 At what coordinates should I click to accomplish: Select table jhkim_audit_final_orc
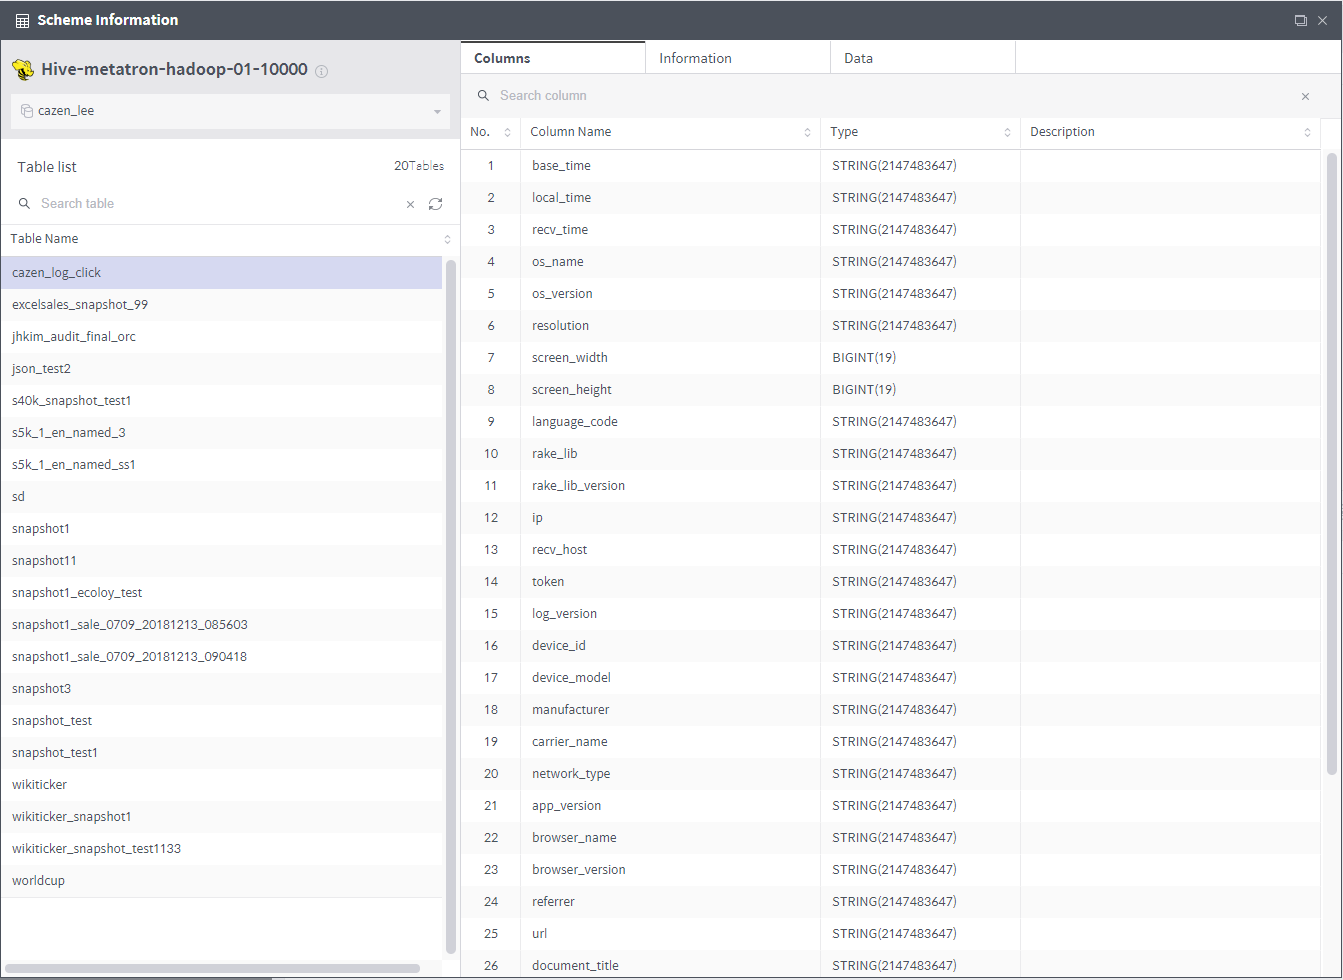(x=221, y=337)
